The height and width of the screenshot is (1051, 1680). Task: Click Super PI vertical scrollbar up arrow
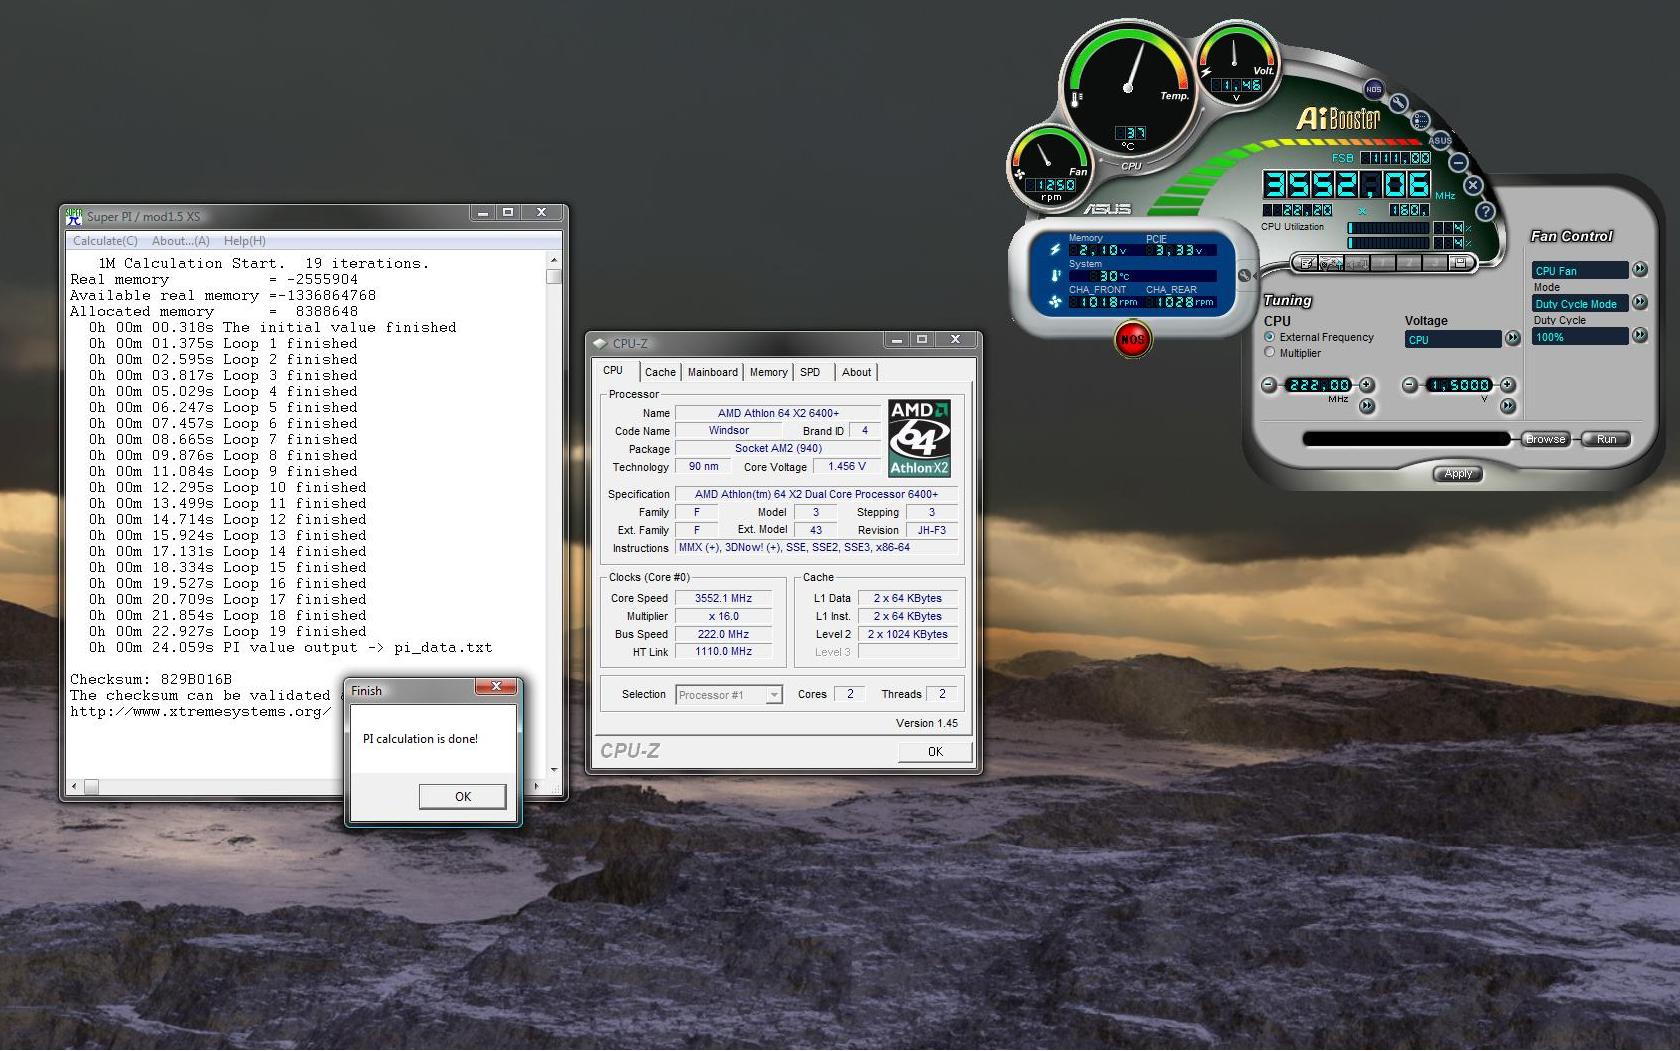[x=554, y=261]
